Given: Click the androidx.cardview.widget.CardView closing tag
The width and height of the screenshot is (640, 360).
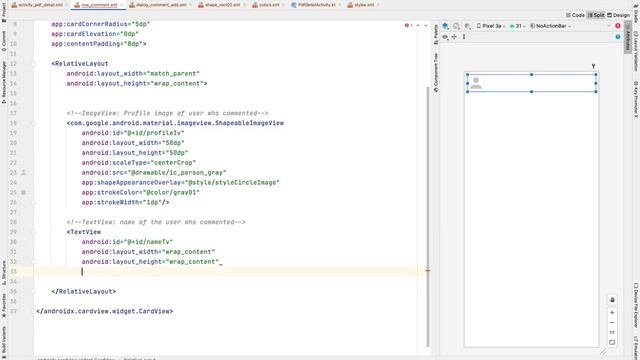Looking at the screenshot, I should (x=104, y=311).
